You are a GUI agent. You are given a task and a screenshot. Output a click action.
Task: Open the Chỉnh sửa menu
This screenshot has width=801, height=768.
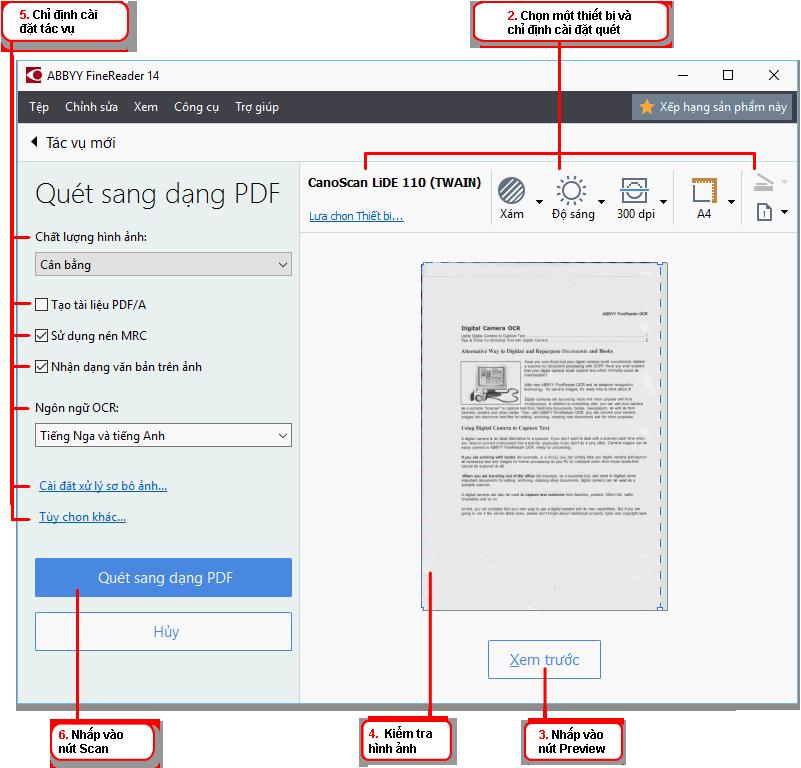pyautogui.click(x=91, y=107)
